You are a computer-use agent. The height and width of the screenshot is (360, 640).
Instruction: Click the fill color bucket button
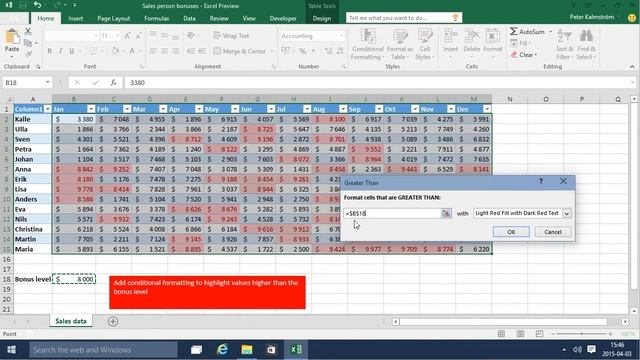click(115, 51)
